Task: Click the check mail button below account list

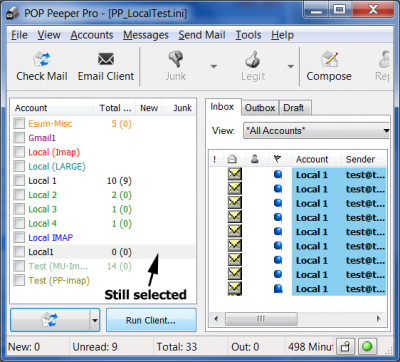Action: tap(50, 320)
